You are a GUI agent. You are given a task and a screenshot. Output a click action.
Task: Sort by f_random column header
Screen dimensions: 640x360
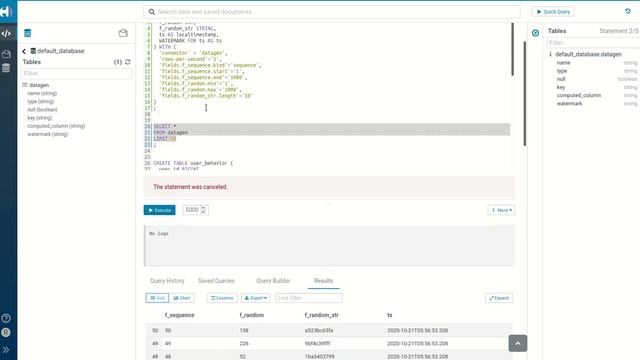point(252,315)
